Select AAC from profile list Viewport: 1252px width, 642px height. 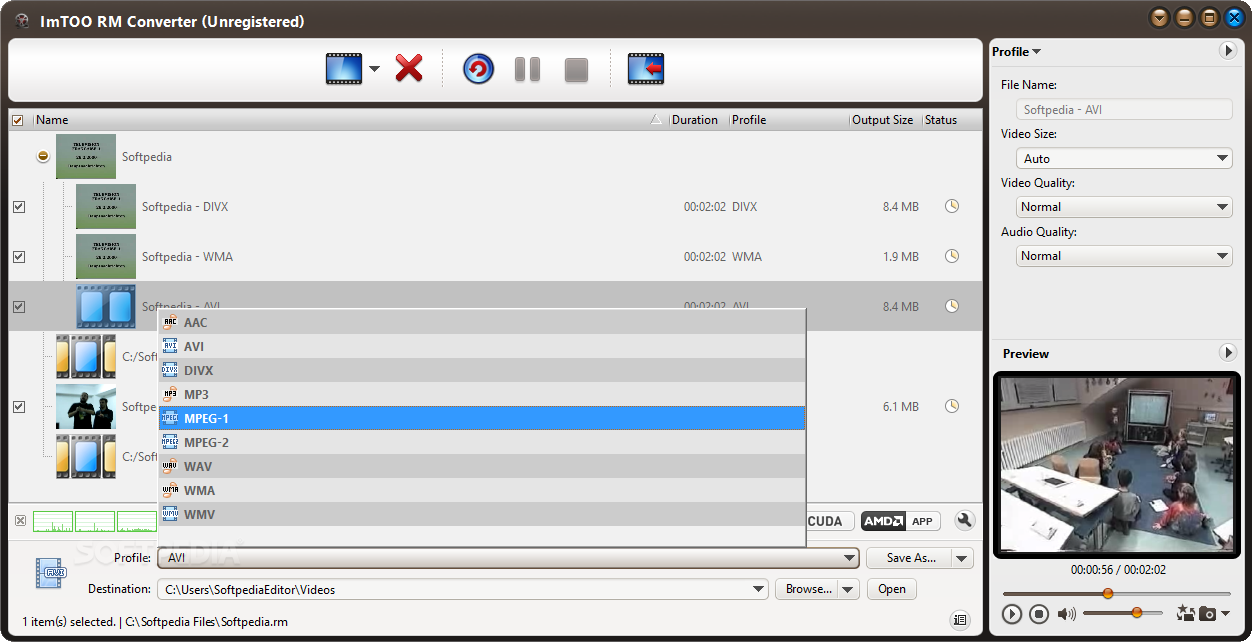click(x=482, y=322)
